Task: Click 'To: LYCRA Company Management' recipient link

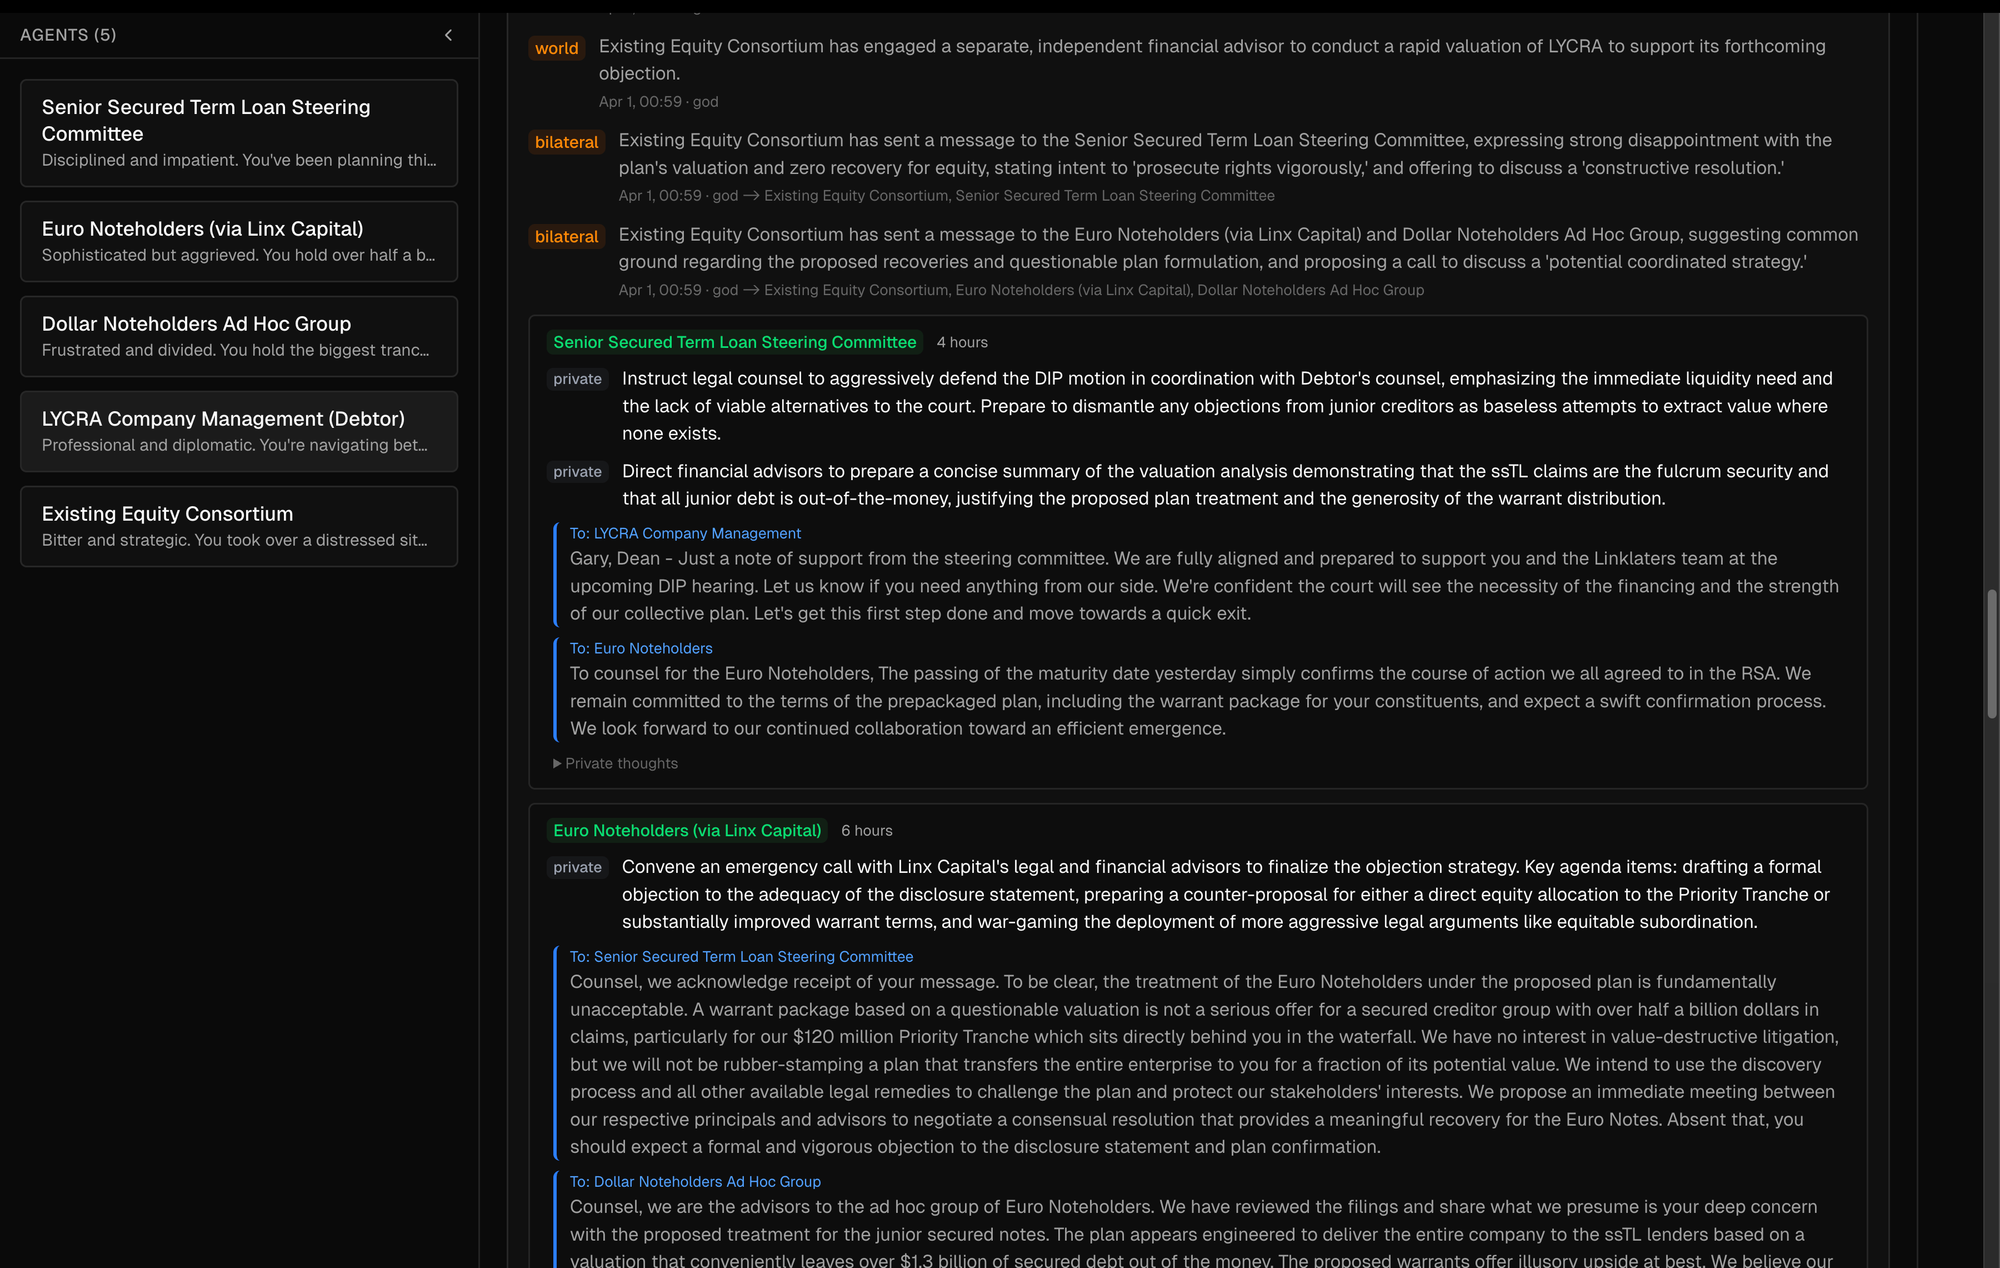Action: point(685,533)
